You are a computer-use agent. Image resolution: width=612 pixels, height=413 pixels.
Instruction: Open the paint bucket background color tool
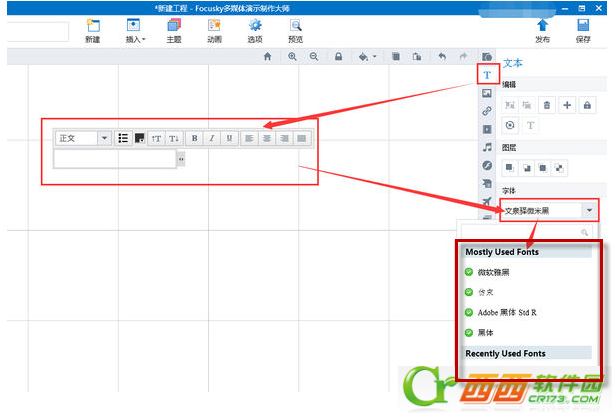(363, 57)
